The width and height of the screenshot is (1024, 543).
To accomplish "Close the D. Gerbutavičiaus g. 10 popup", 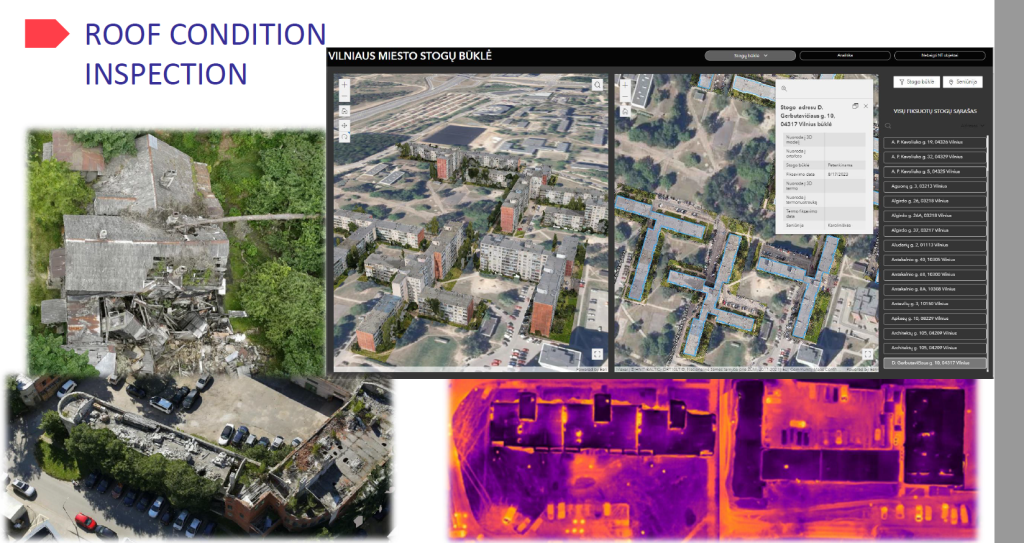I will 866,105.
